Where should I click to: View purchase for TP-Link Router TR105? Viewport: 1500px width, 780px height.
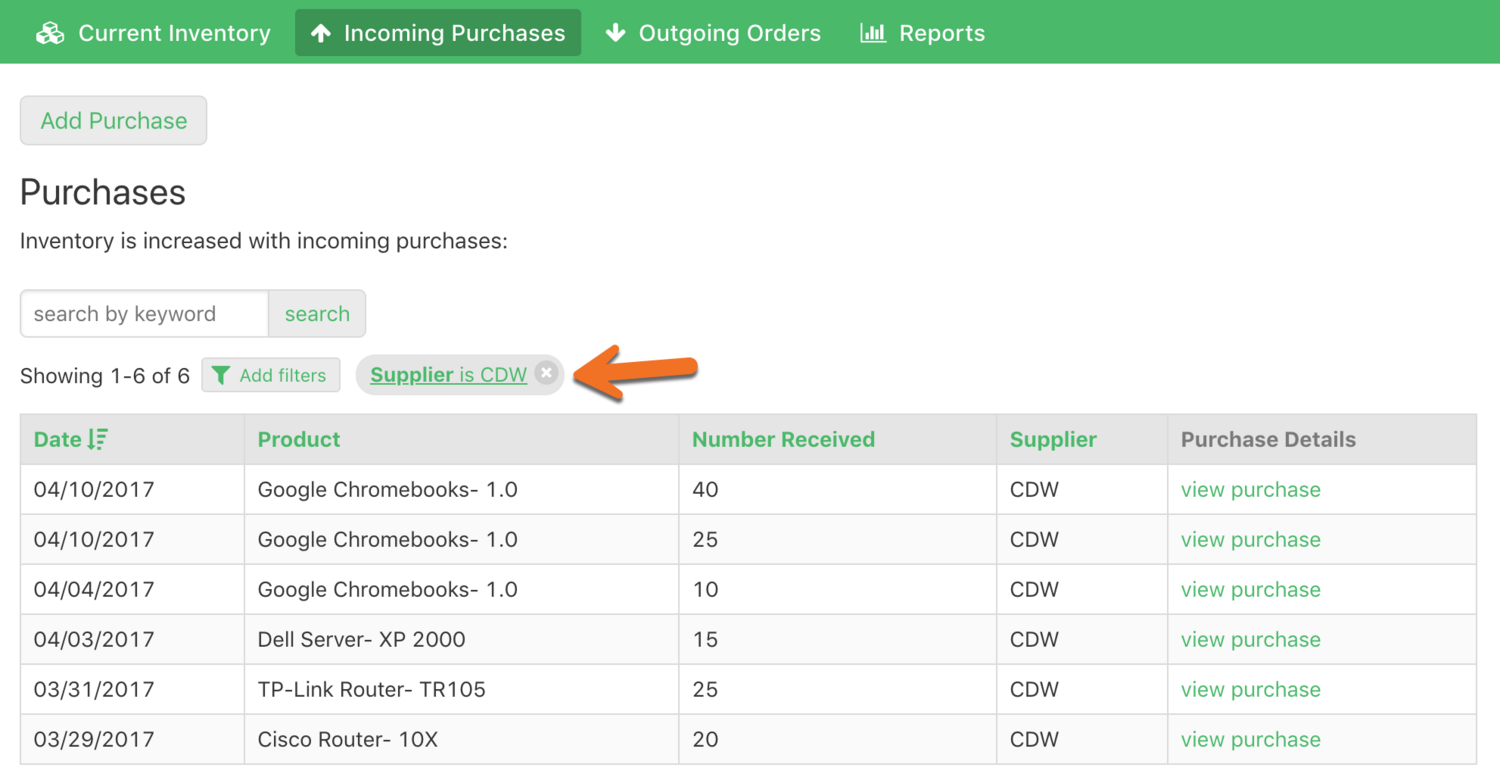pos(1250,689)
